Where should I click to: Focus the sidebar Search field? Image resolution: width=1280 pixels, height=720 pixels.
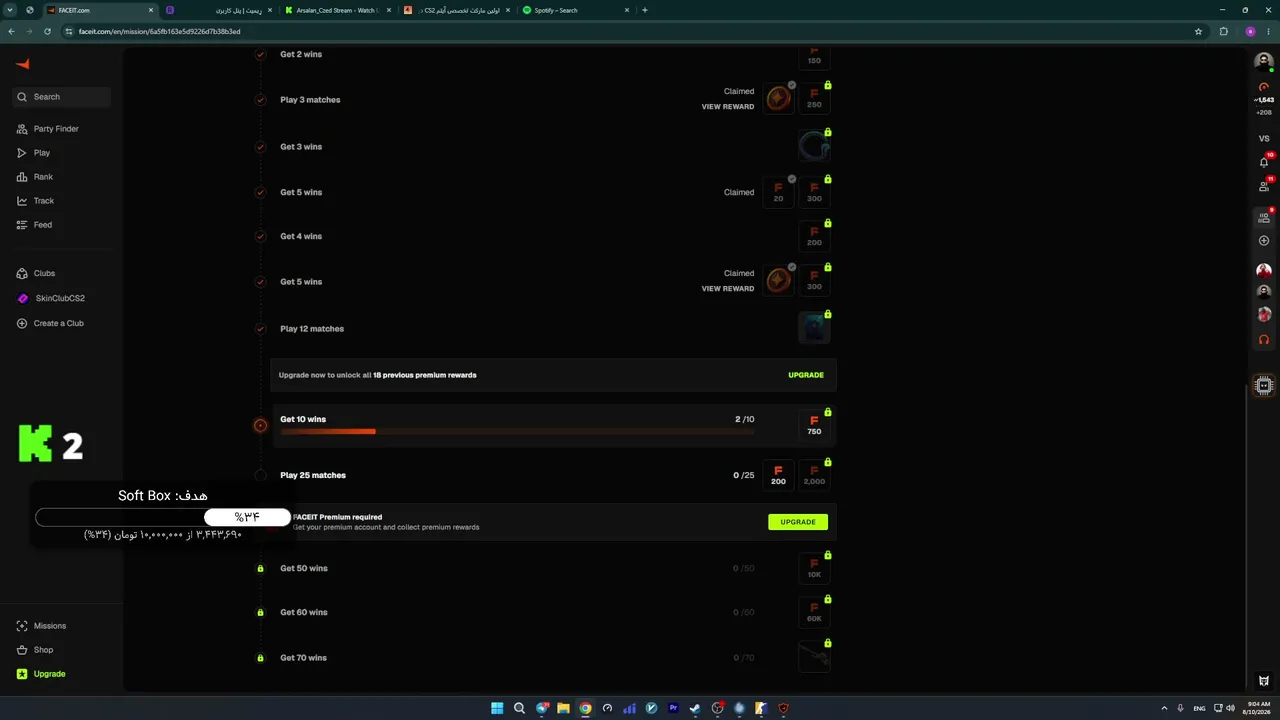[62, 97]
